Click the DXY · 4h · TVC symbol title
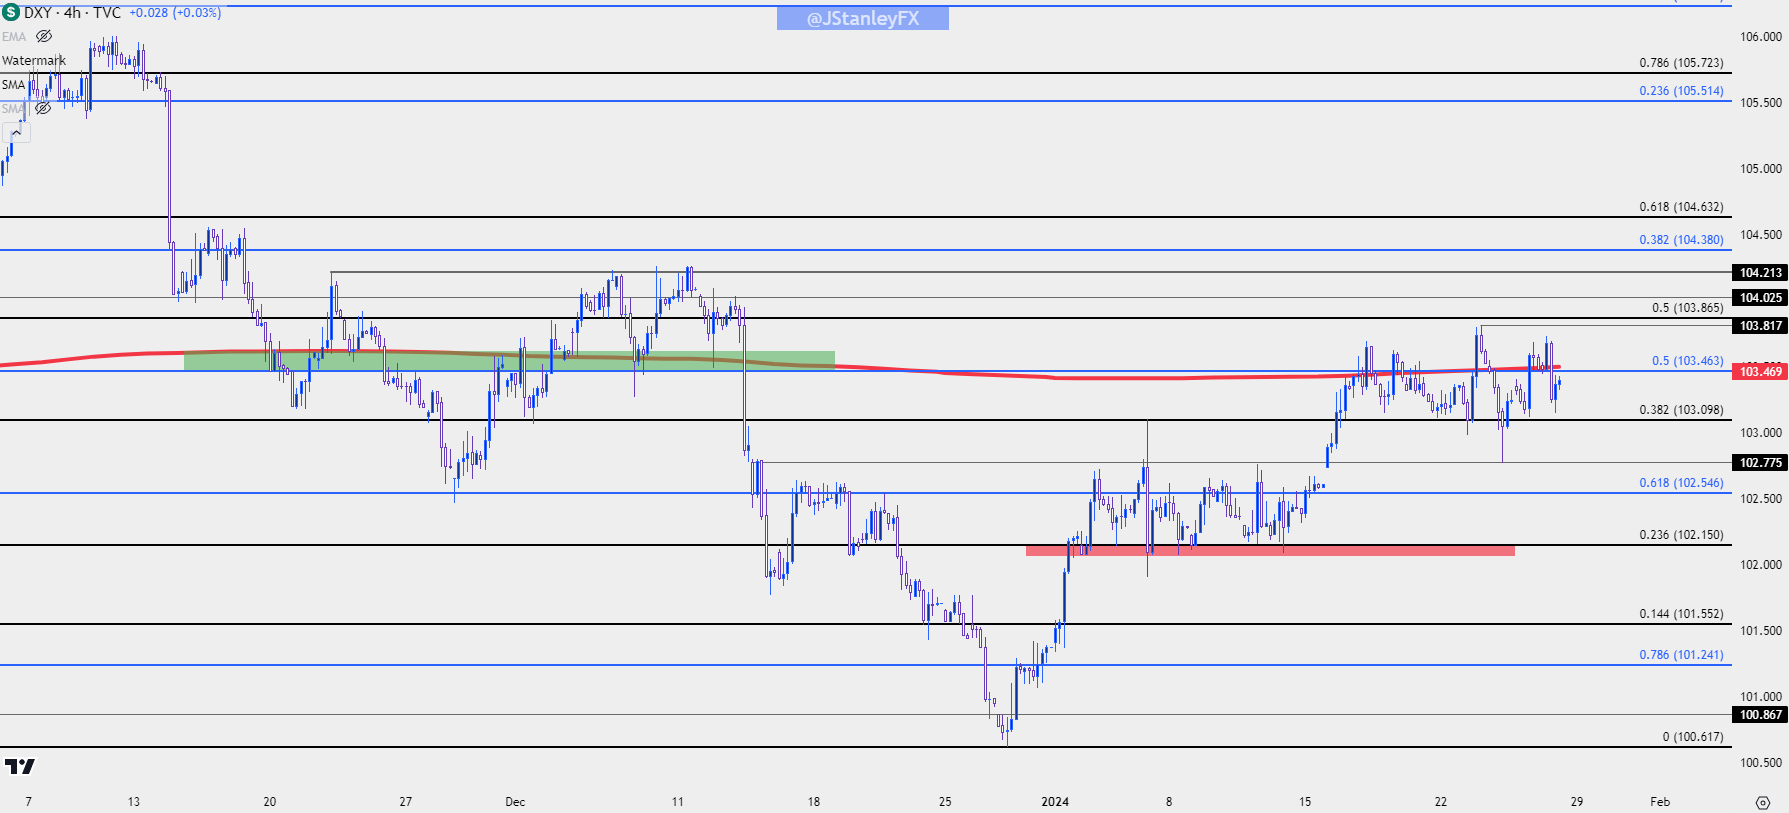This screenshot has width=1789, height=813. [x=72, y=13]
